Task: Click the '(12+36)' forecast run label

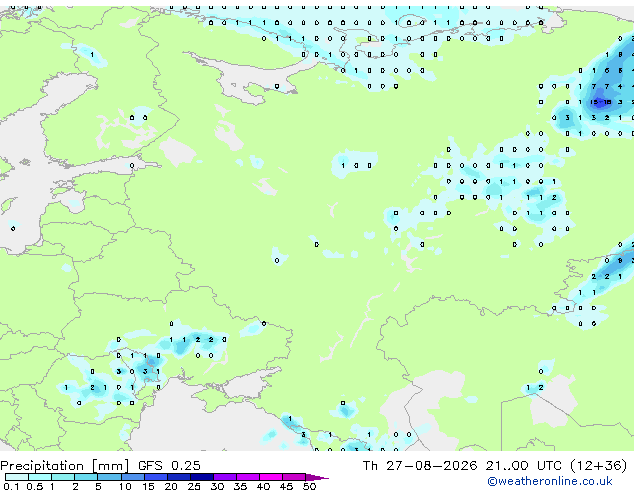Action: coord(599,466)
